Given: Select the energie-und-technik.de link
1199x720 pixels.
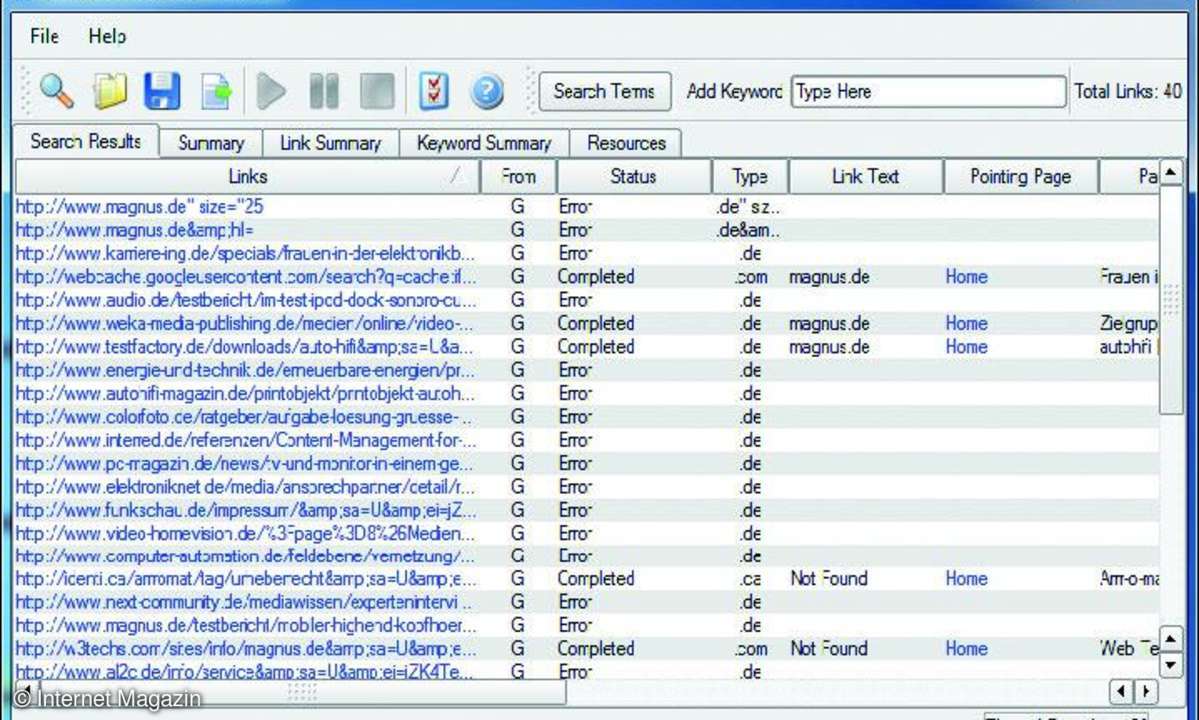Looking at the screenshot, I should pyautogui.click(x=245, y=370).
